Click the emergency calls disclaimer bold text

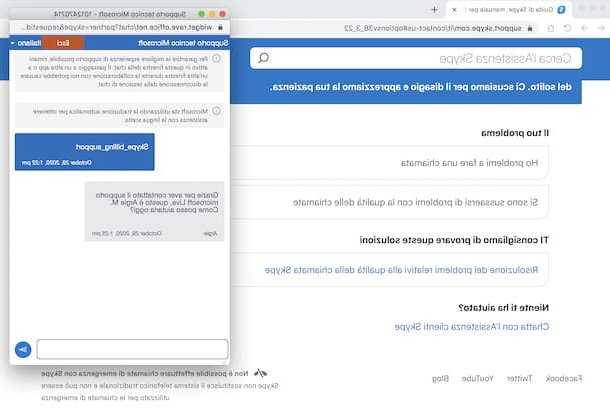(x=144, y=373)
